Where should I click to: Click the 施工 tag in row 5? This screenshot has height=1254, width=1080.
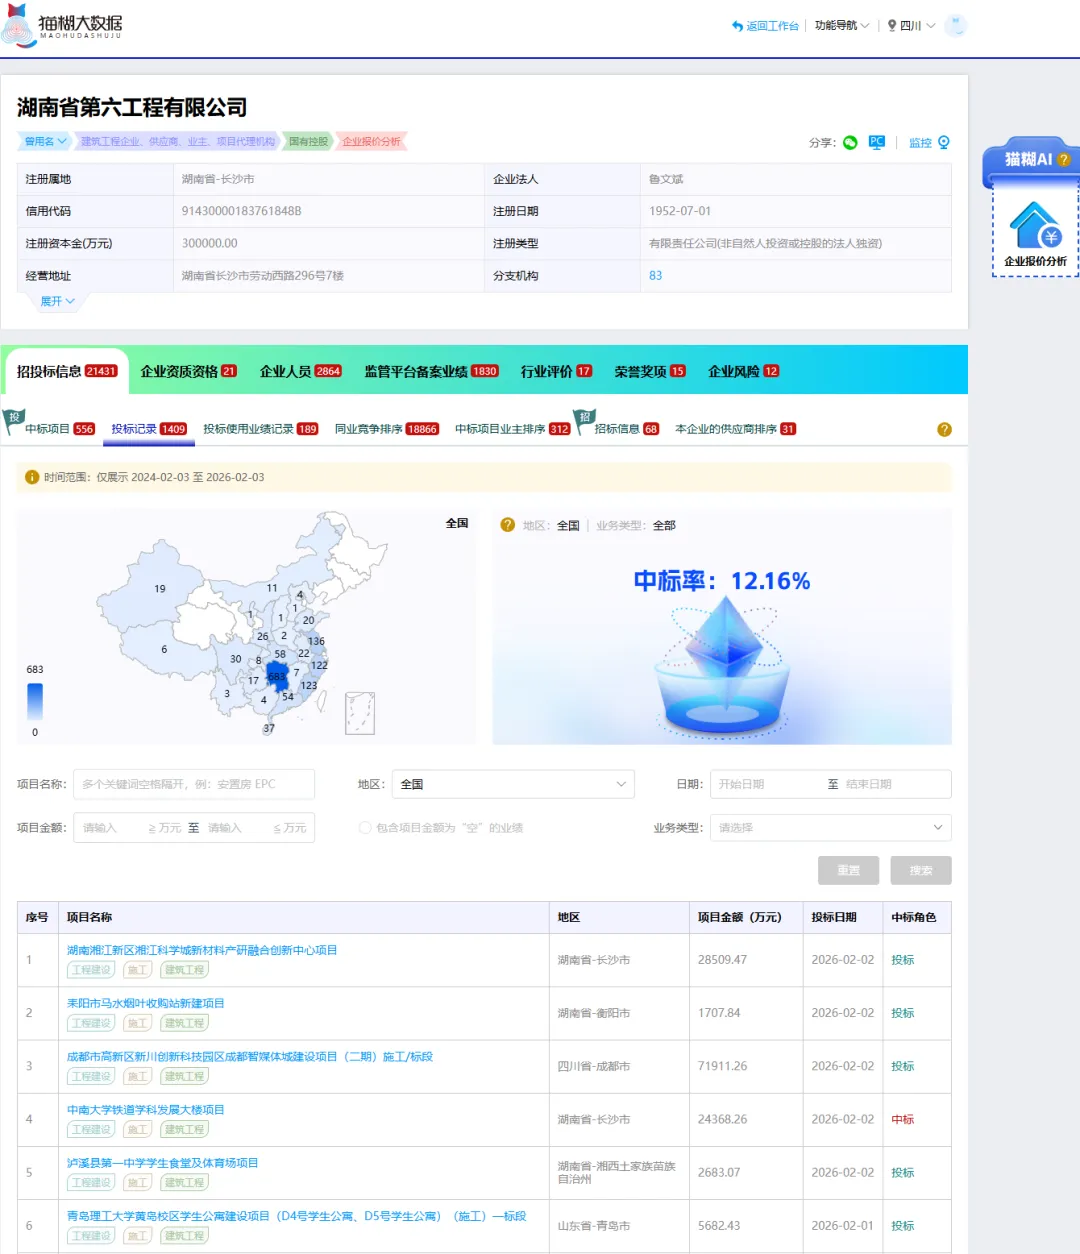point(137,1183)
